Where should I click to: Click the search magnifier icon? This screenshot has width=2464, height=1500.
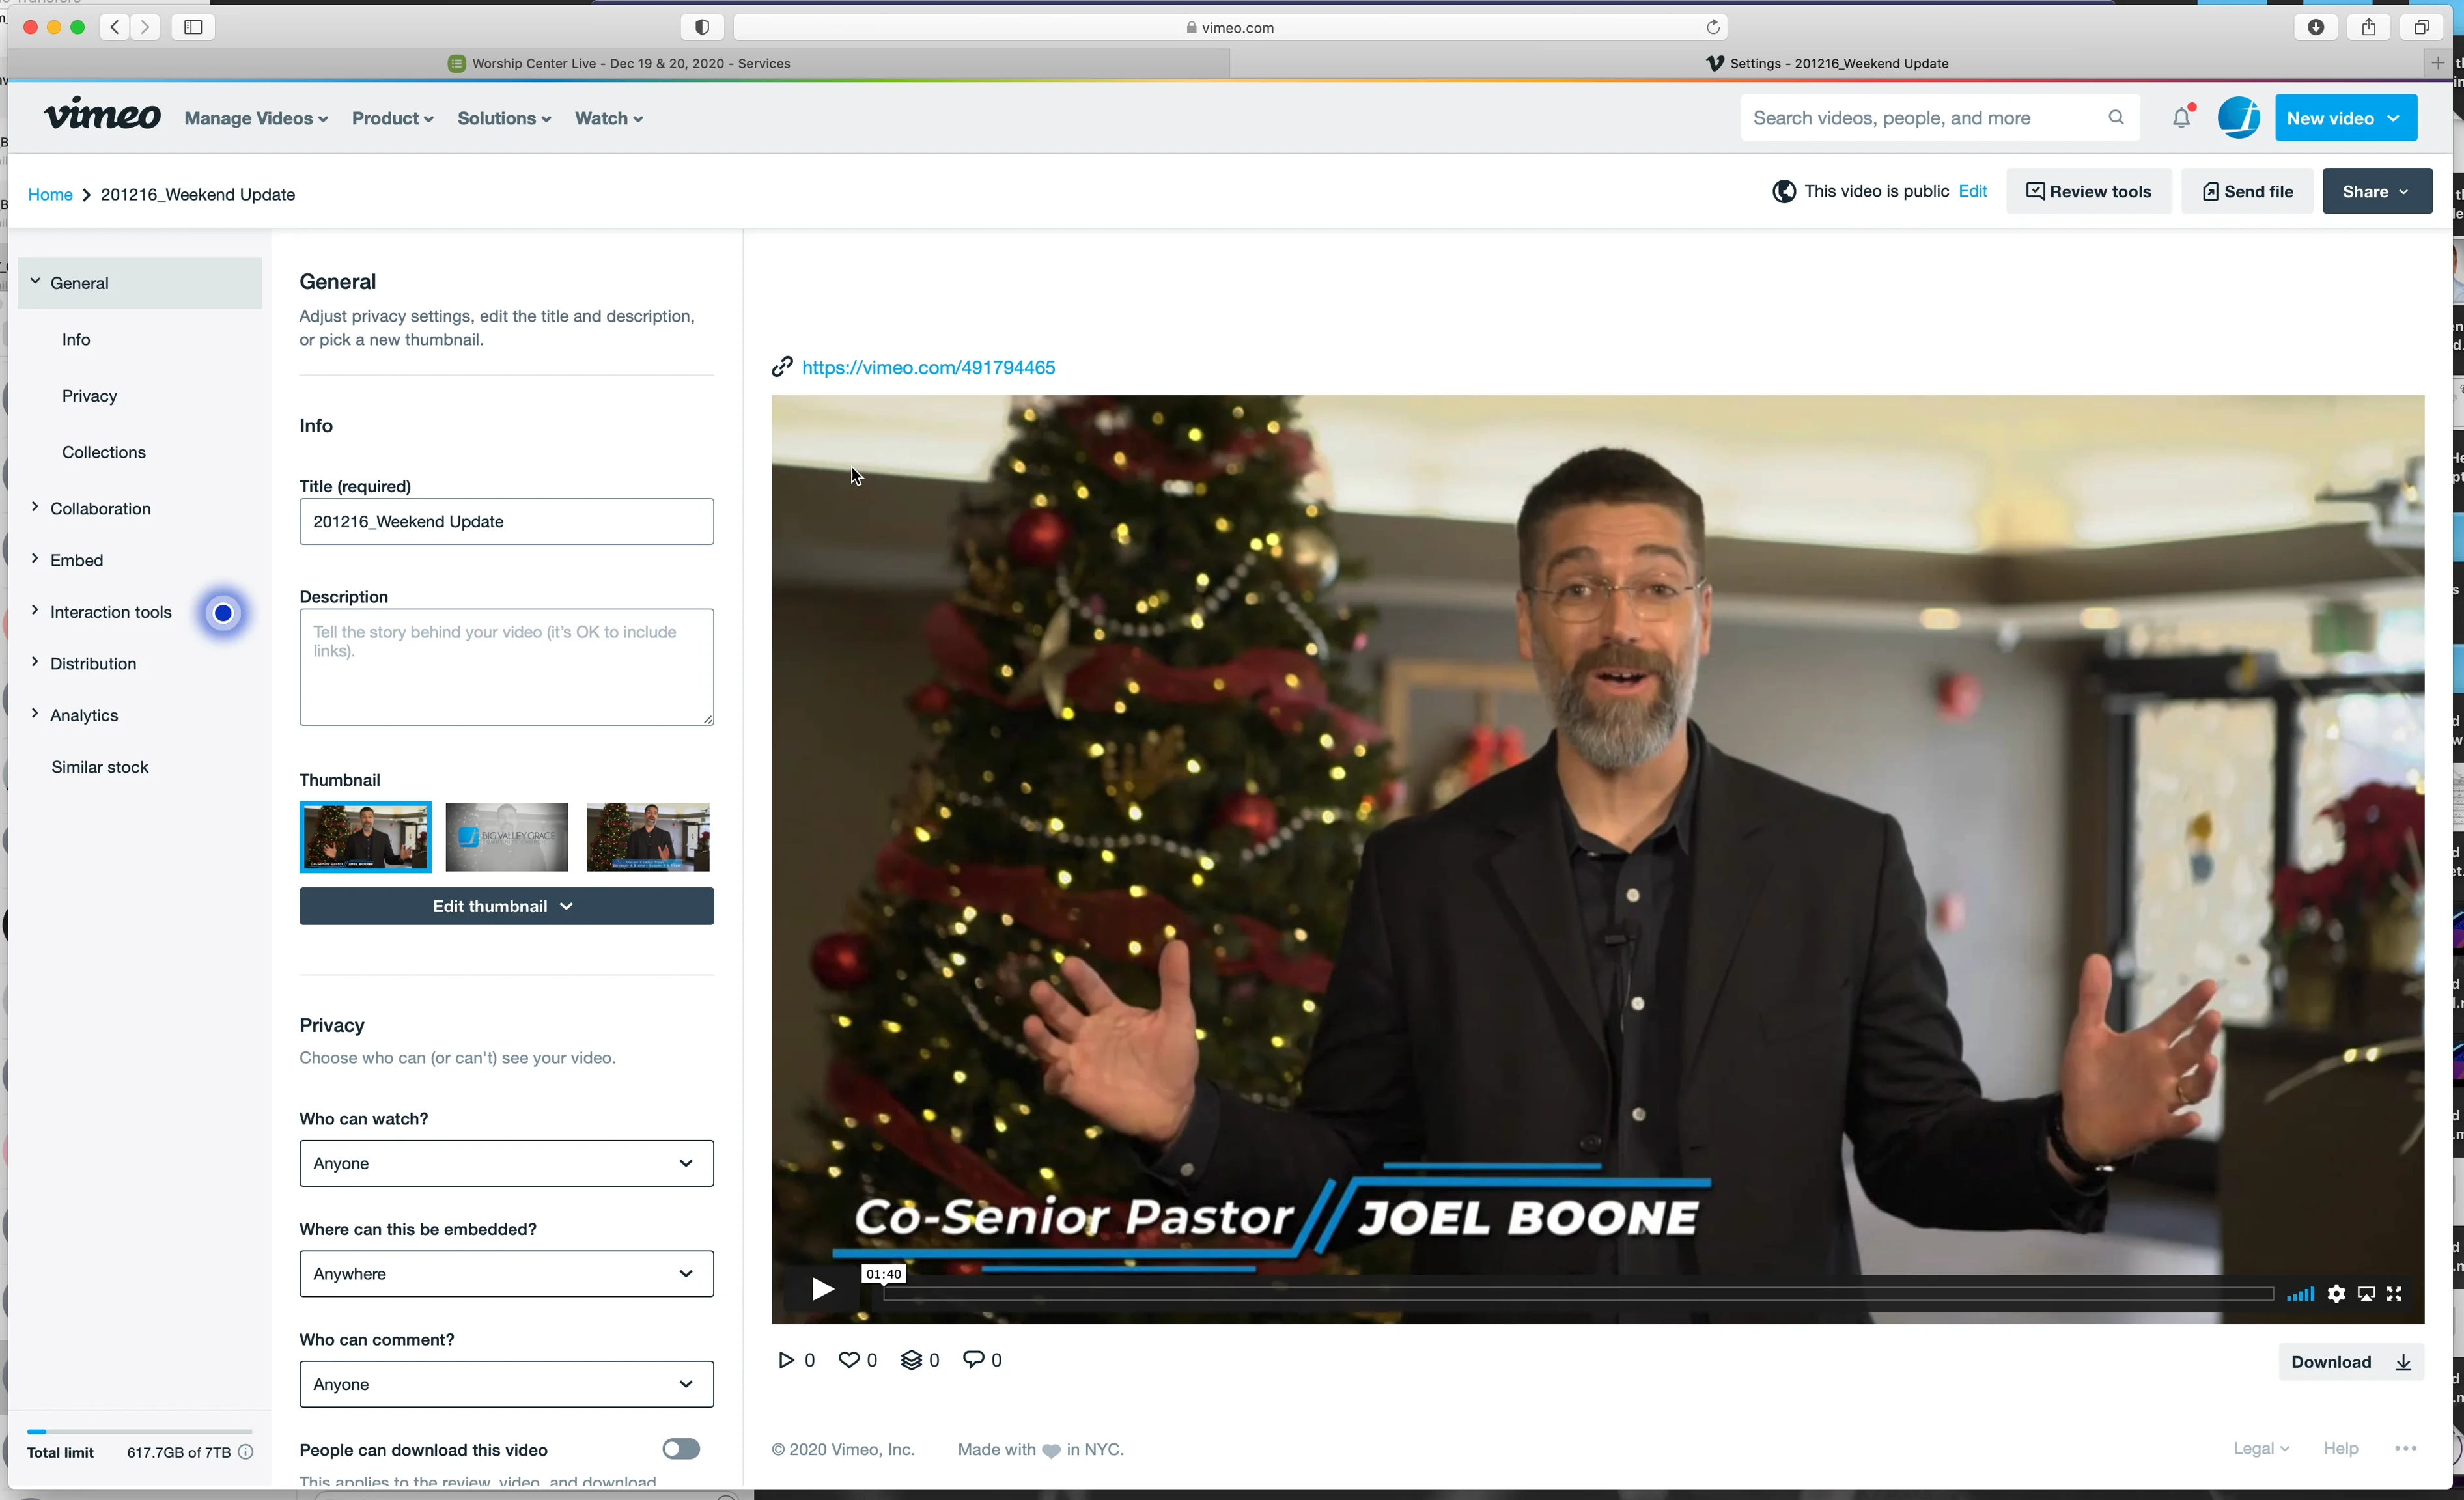2115,118
